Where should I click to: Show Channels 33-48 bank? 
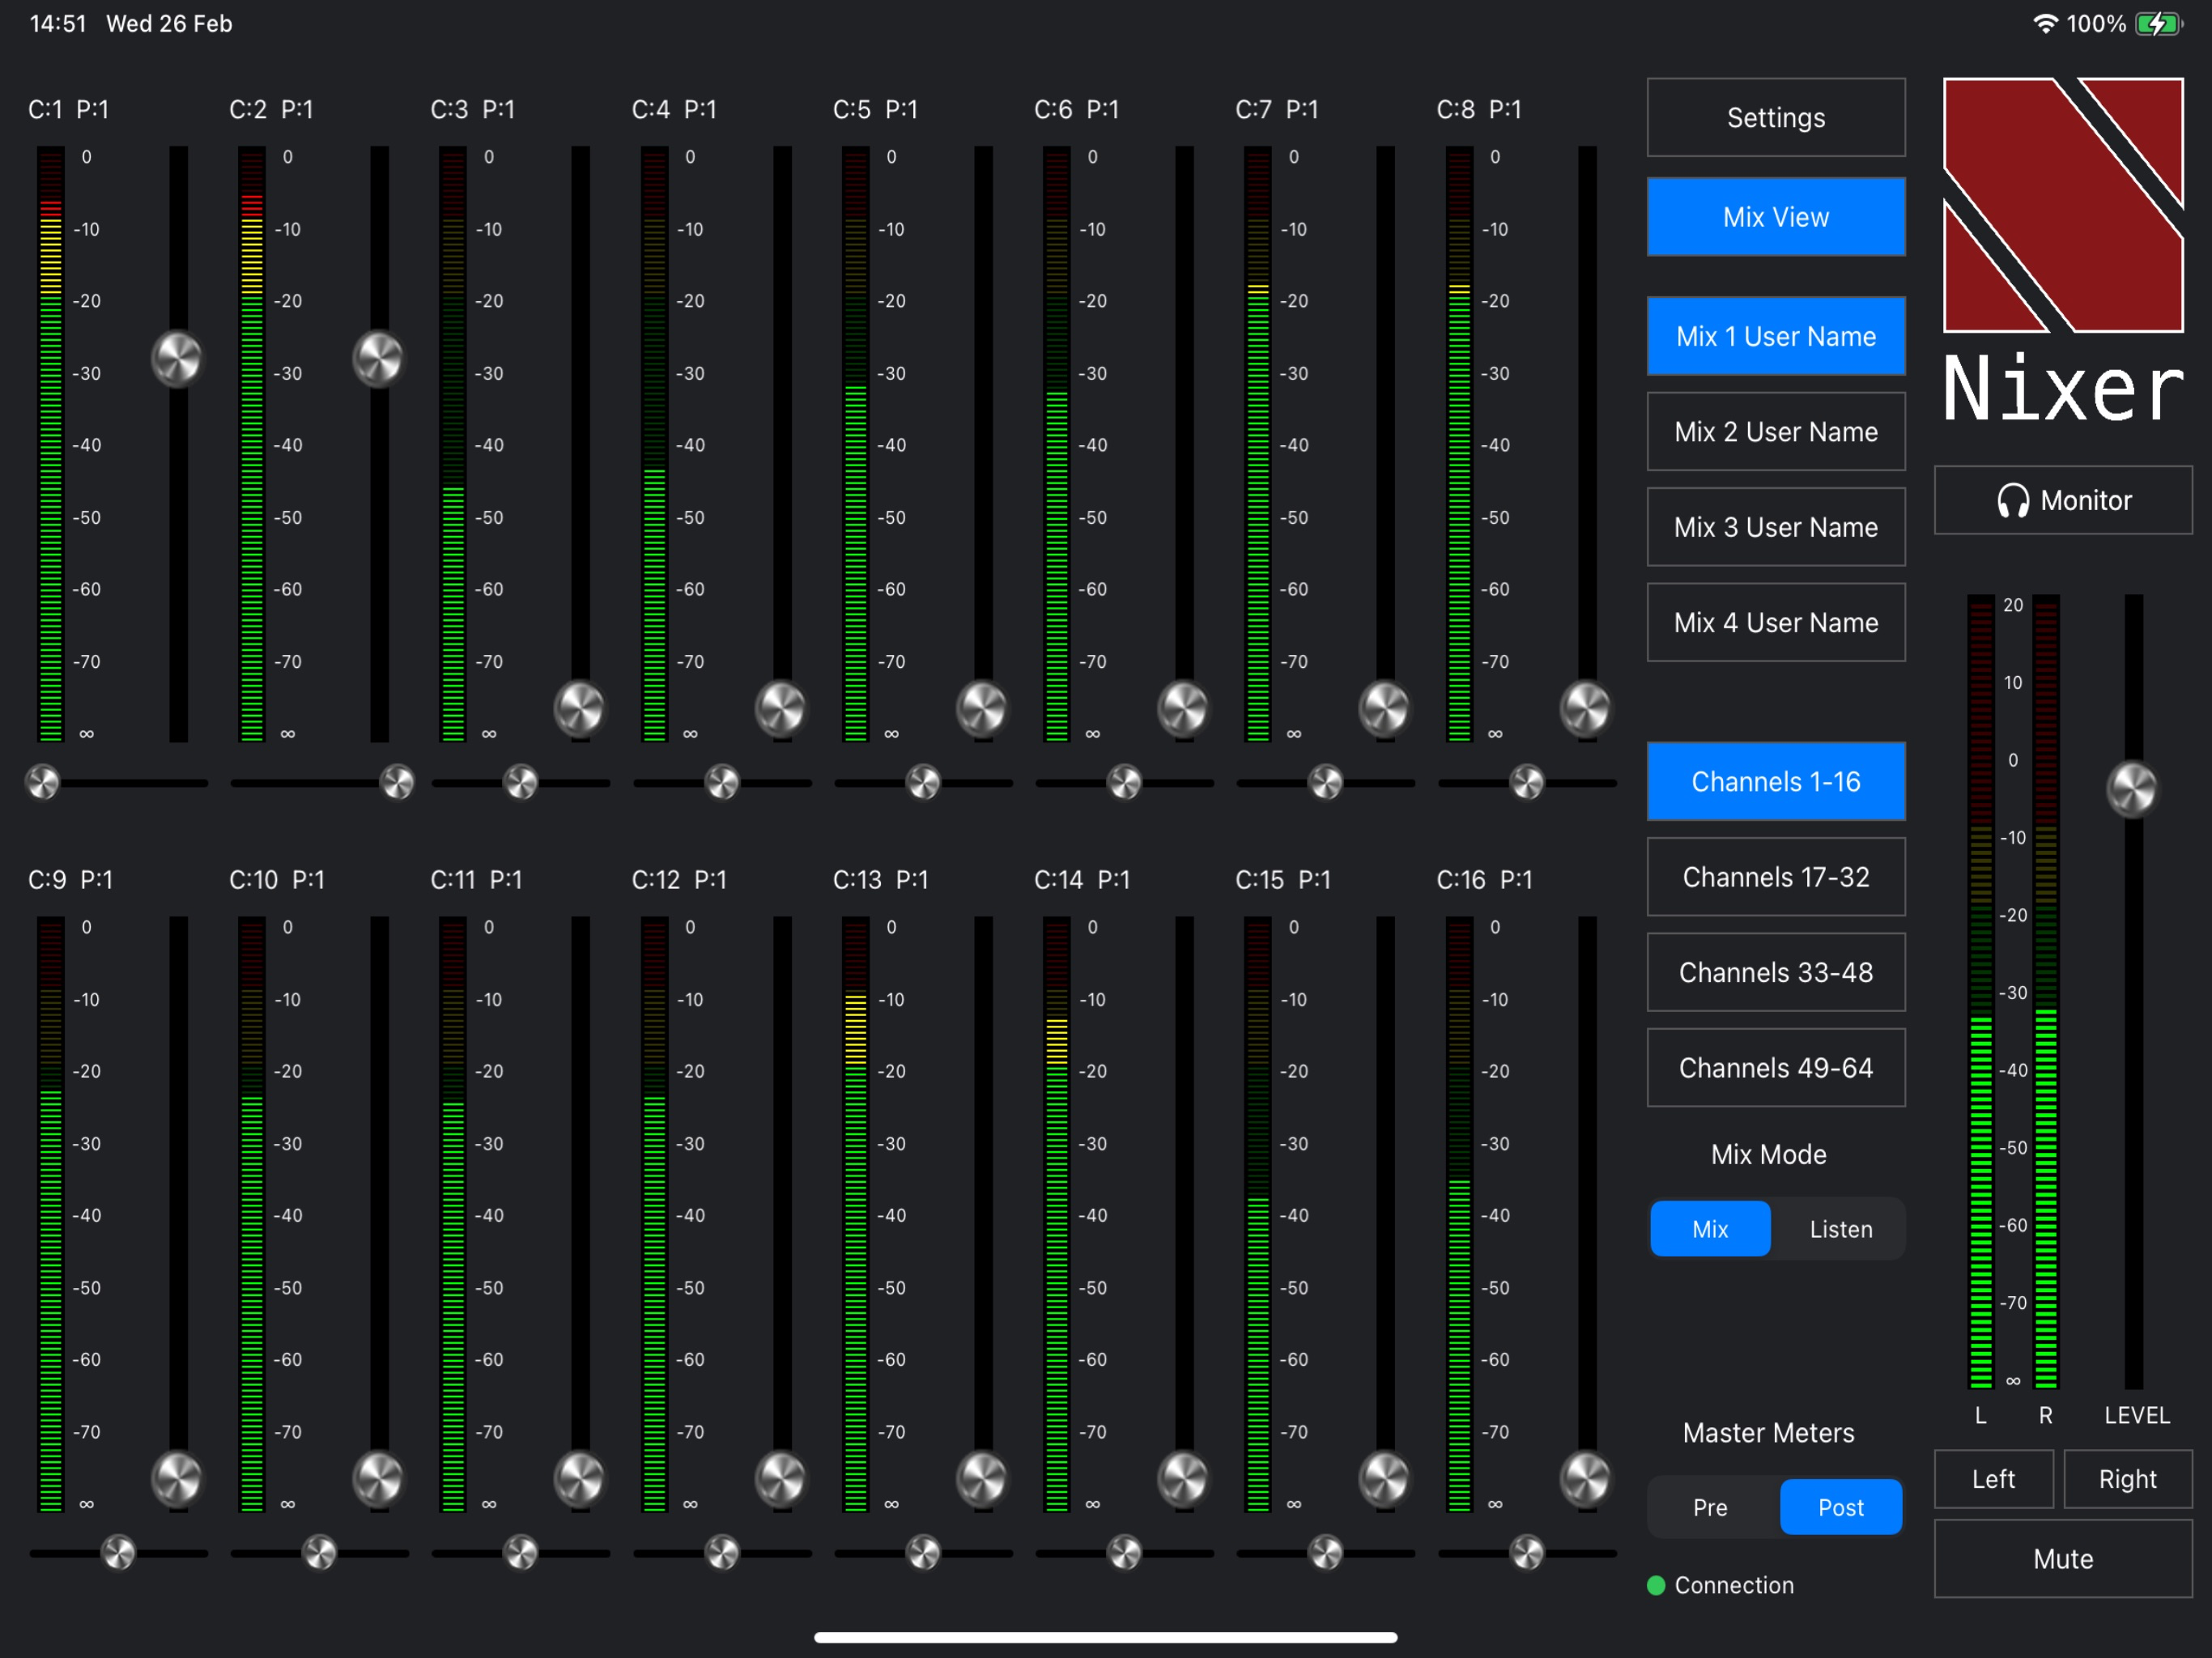1775,972
